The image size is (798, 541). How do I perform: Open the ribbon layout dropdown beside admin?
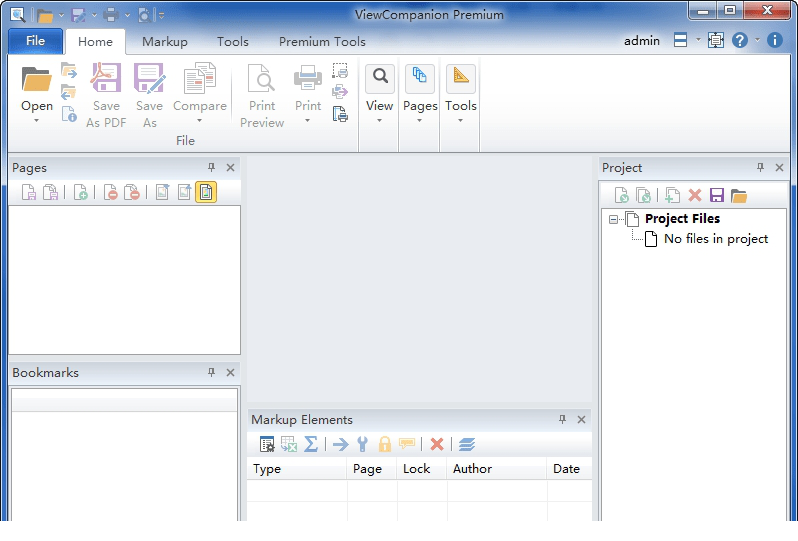tap(698, 40)
